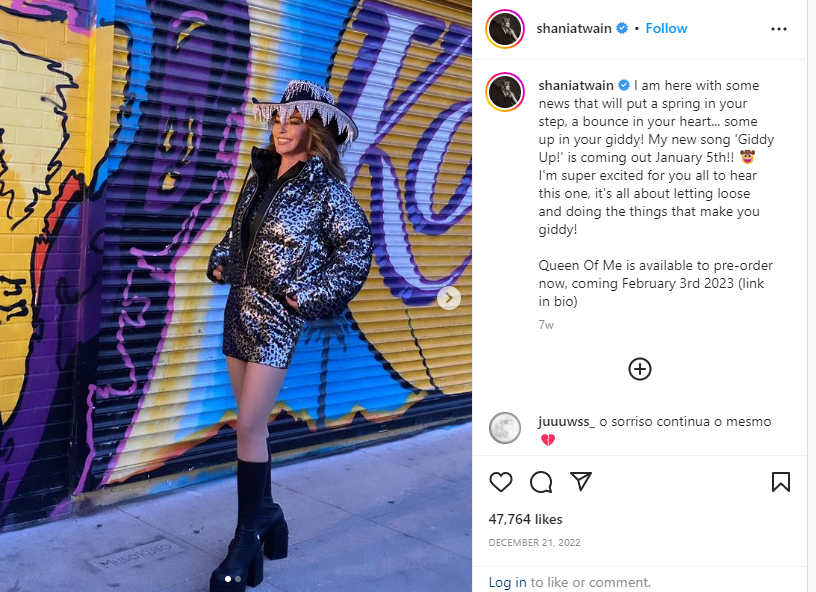The height and width of the screenshot is (592, 816).
Task: View the 47,764 likes list
Action: (525, 519)
